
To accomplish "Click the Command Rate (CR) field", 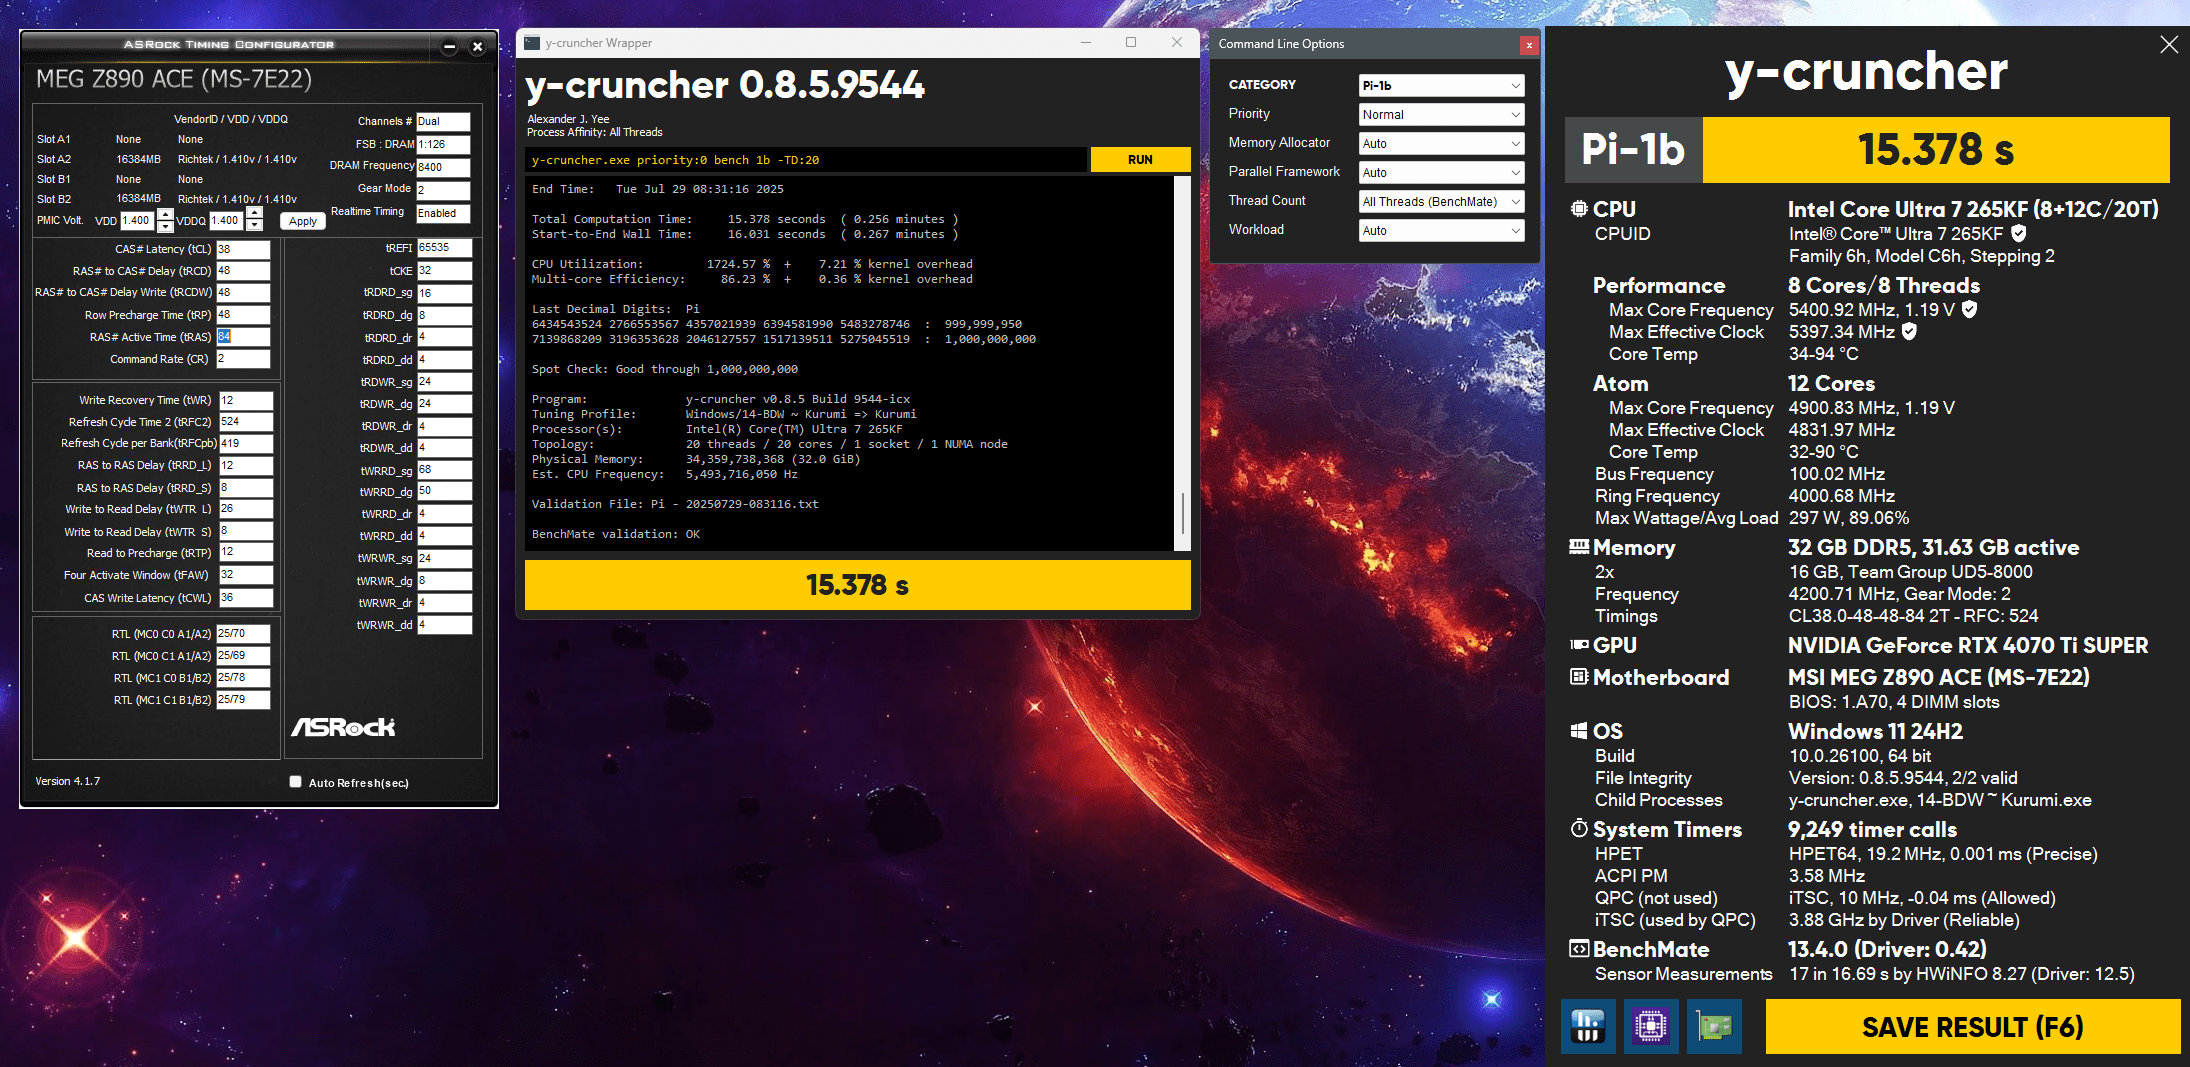I will click(x=243, y=359).
